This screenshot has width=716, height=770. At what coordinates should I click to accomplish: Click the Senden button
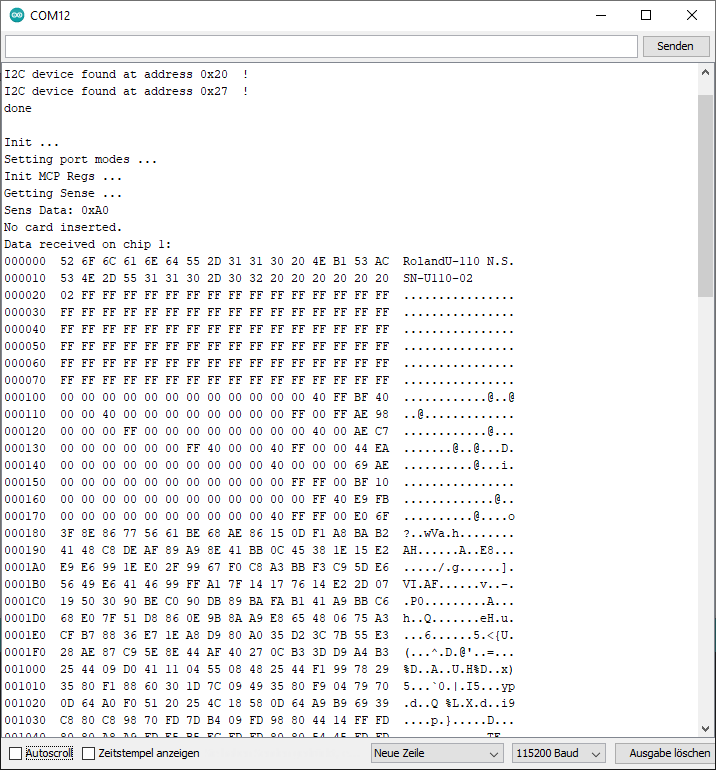[x=676, y=46]
